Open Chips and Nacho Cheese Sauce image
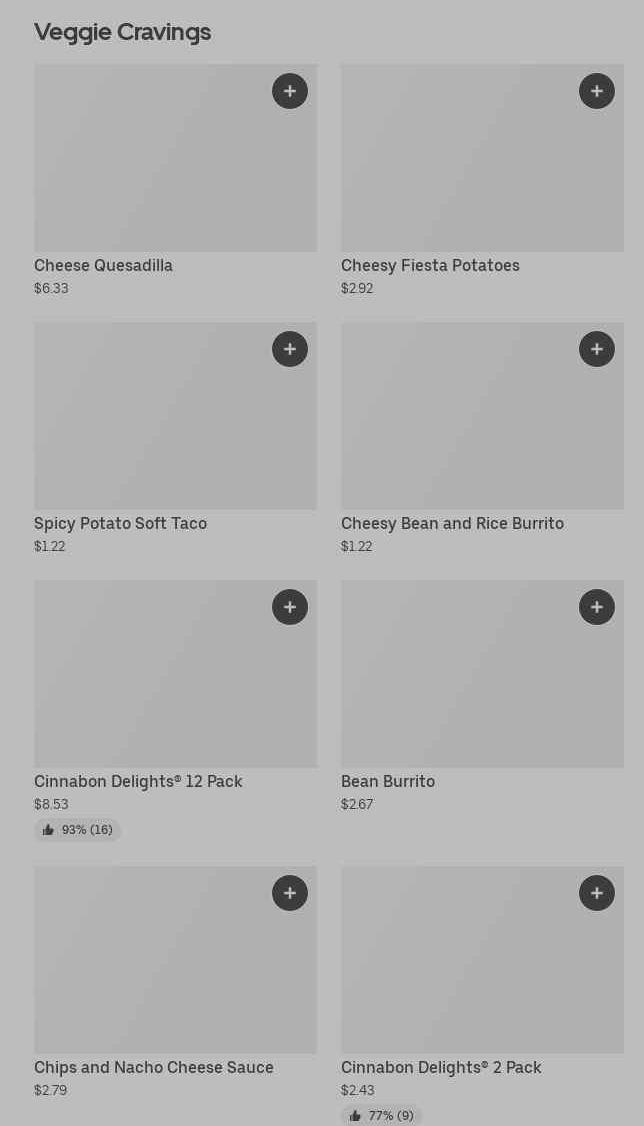644x1126 pixels. tap(160, 968)
